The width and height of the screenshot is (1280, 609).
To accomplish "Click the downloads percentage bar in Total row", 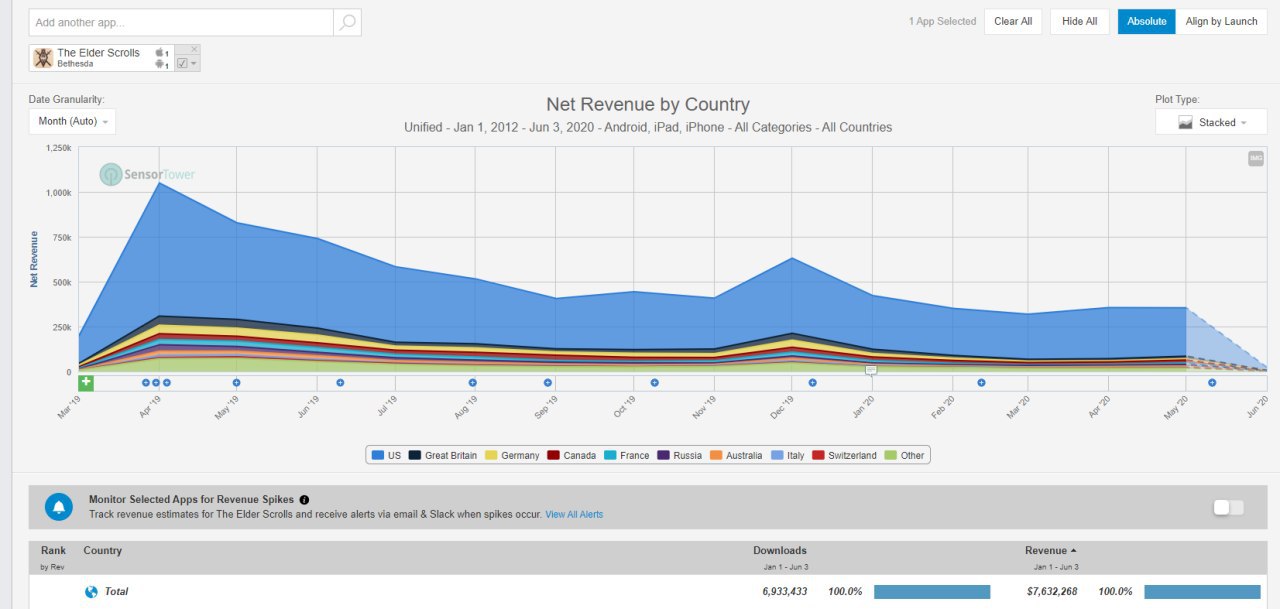I will pyautogui.click(x=932, y=592).
